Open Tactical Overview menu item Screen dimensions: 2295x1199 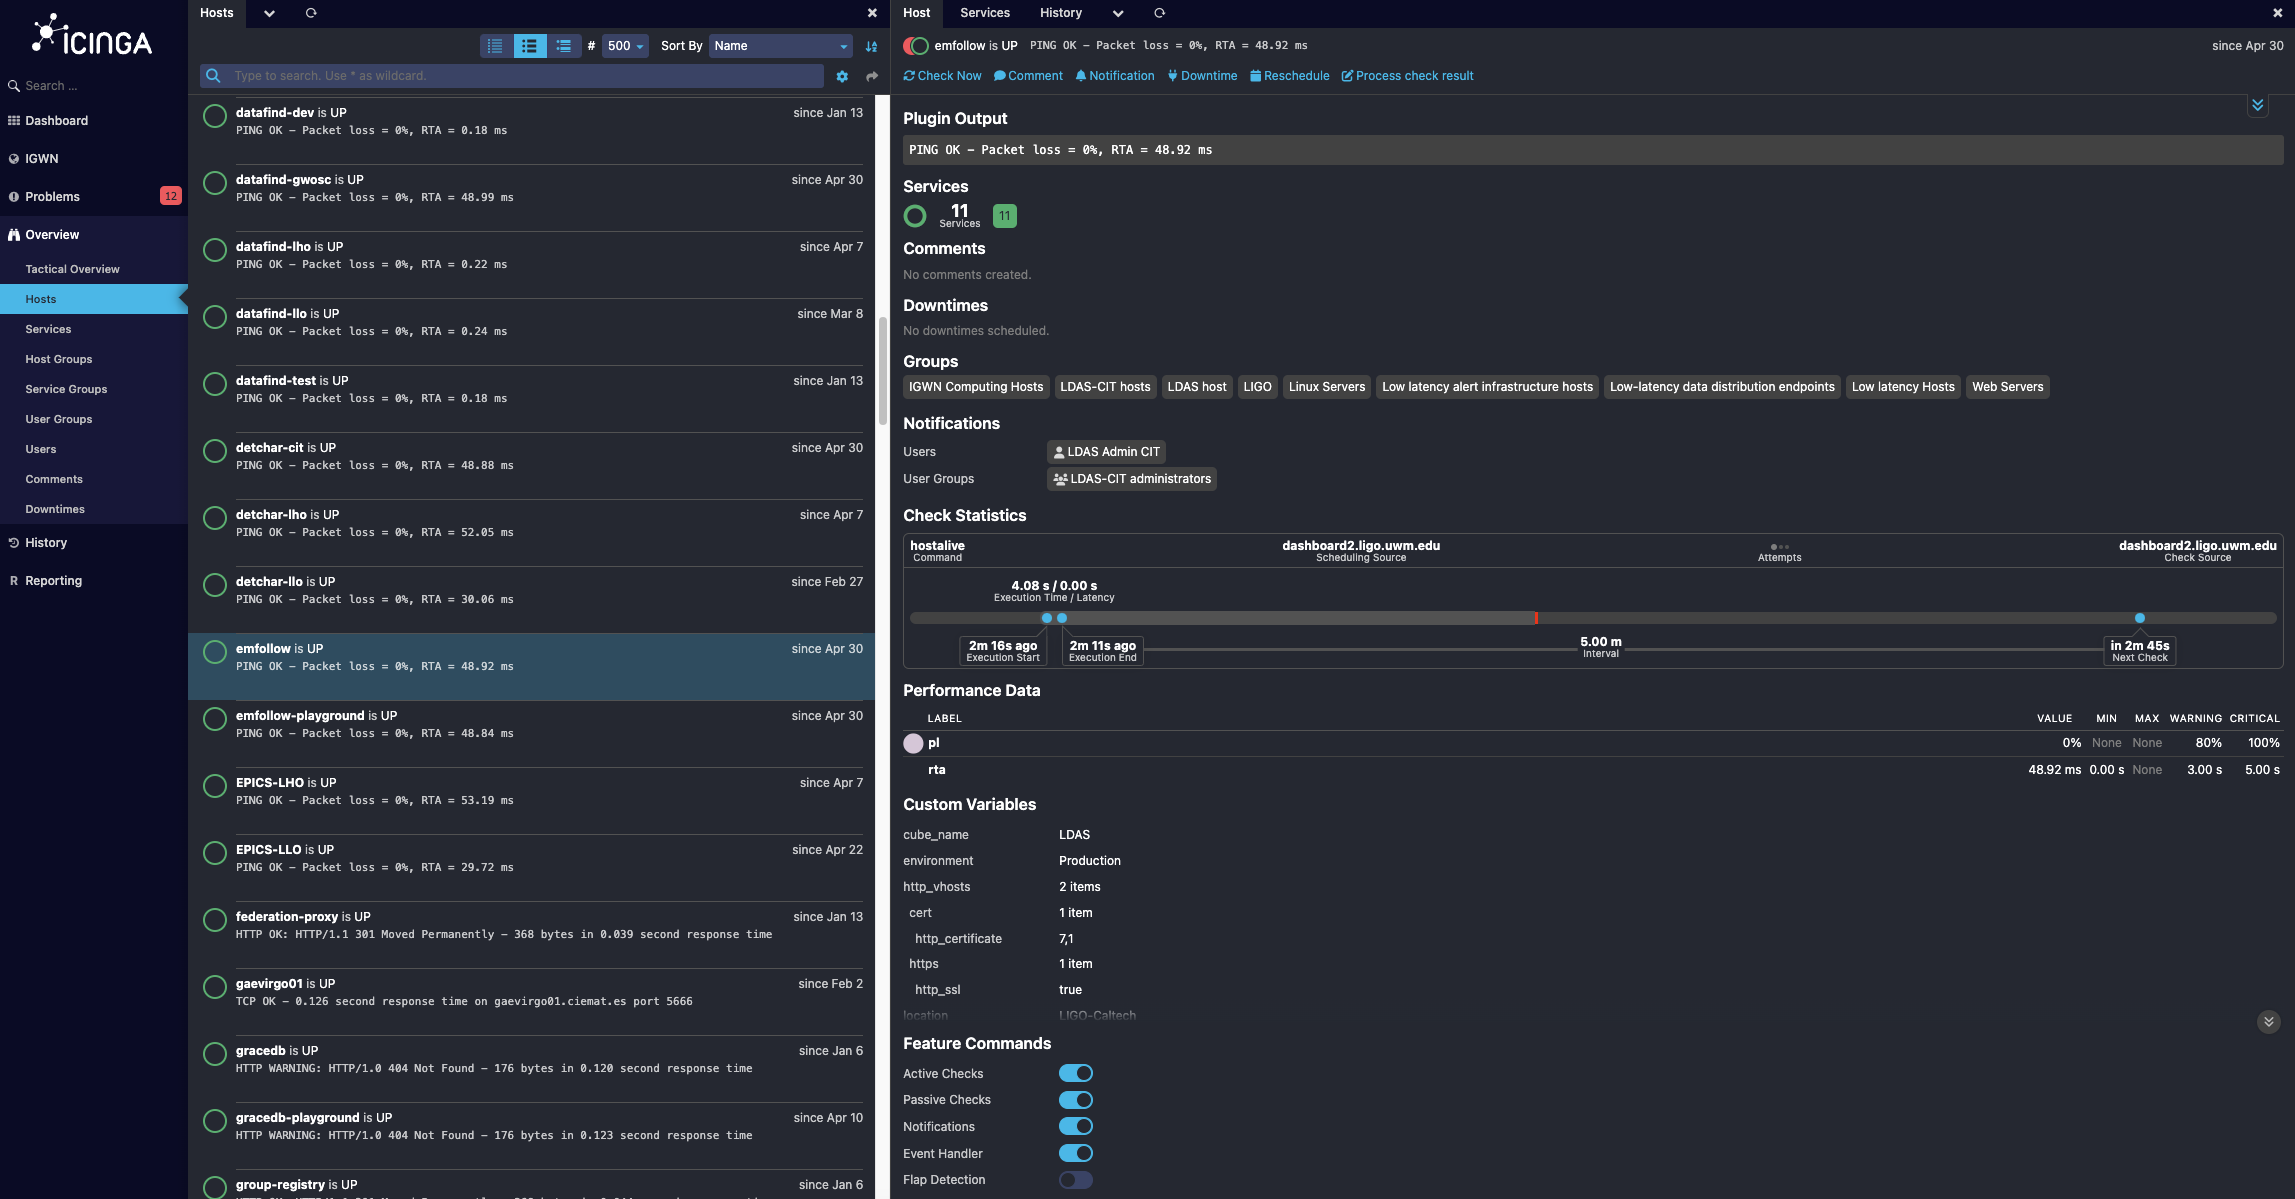(72, 269)
